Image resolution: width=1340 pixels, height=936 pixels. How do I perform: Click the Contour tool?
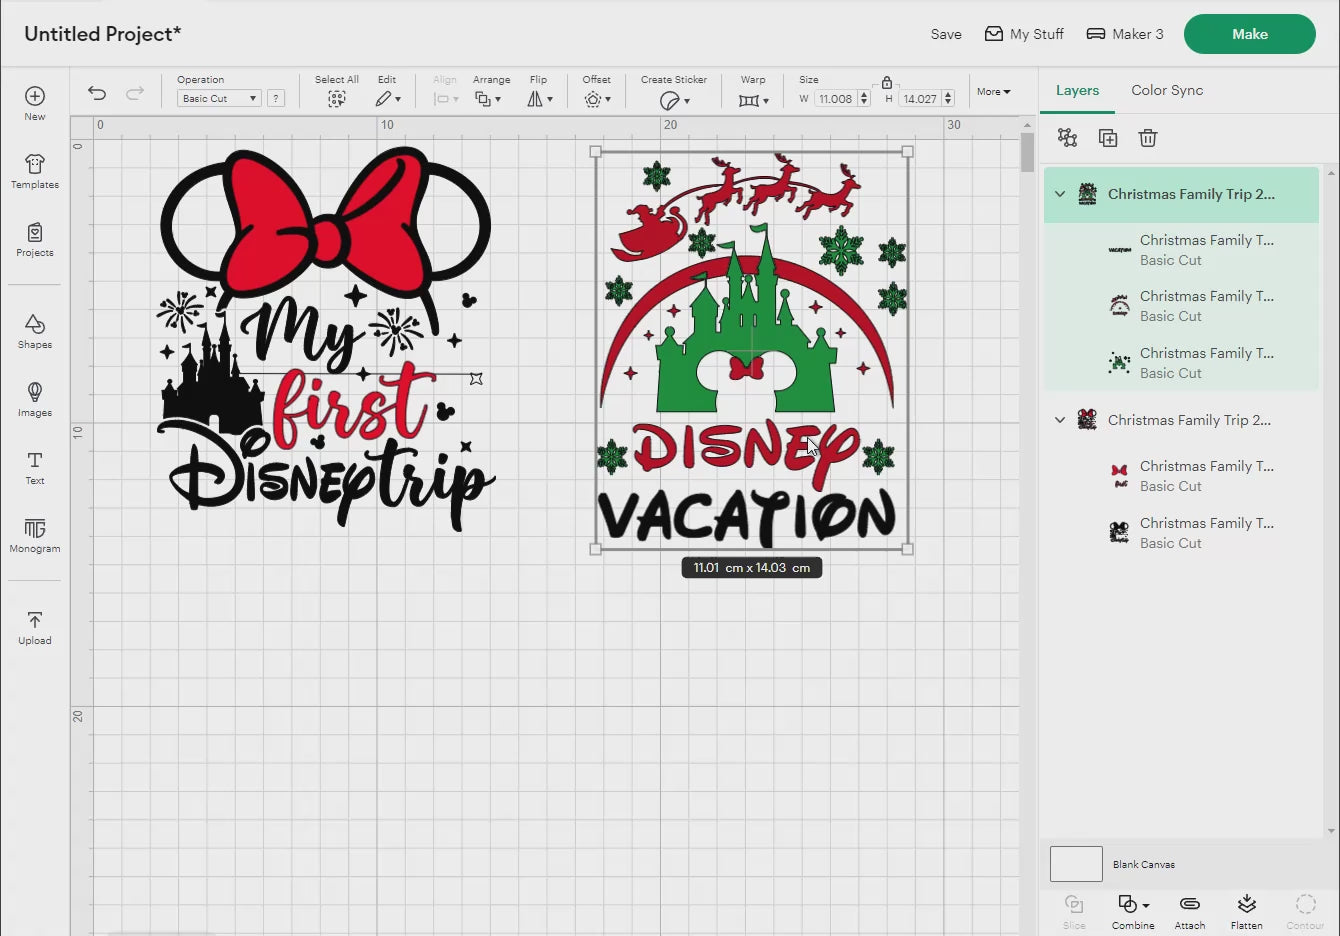[x=1305, y=912]
